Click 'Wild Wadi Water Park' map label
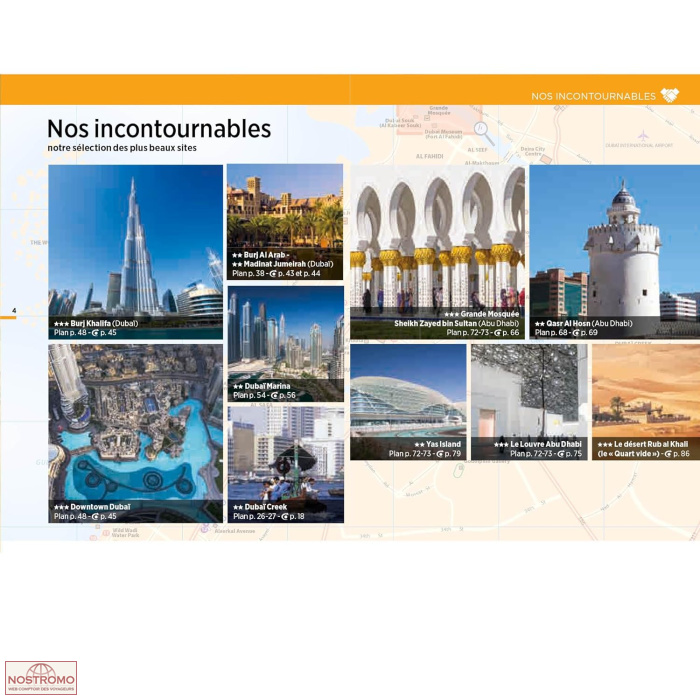 click(125, 533)
